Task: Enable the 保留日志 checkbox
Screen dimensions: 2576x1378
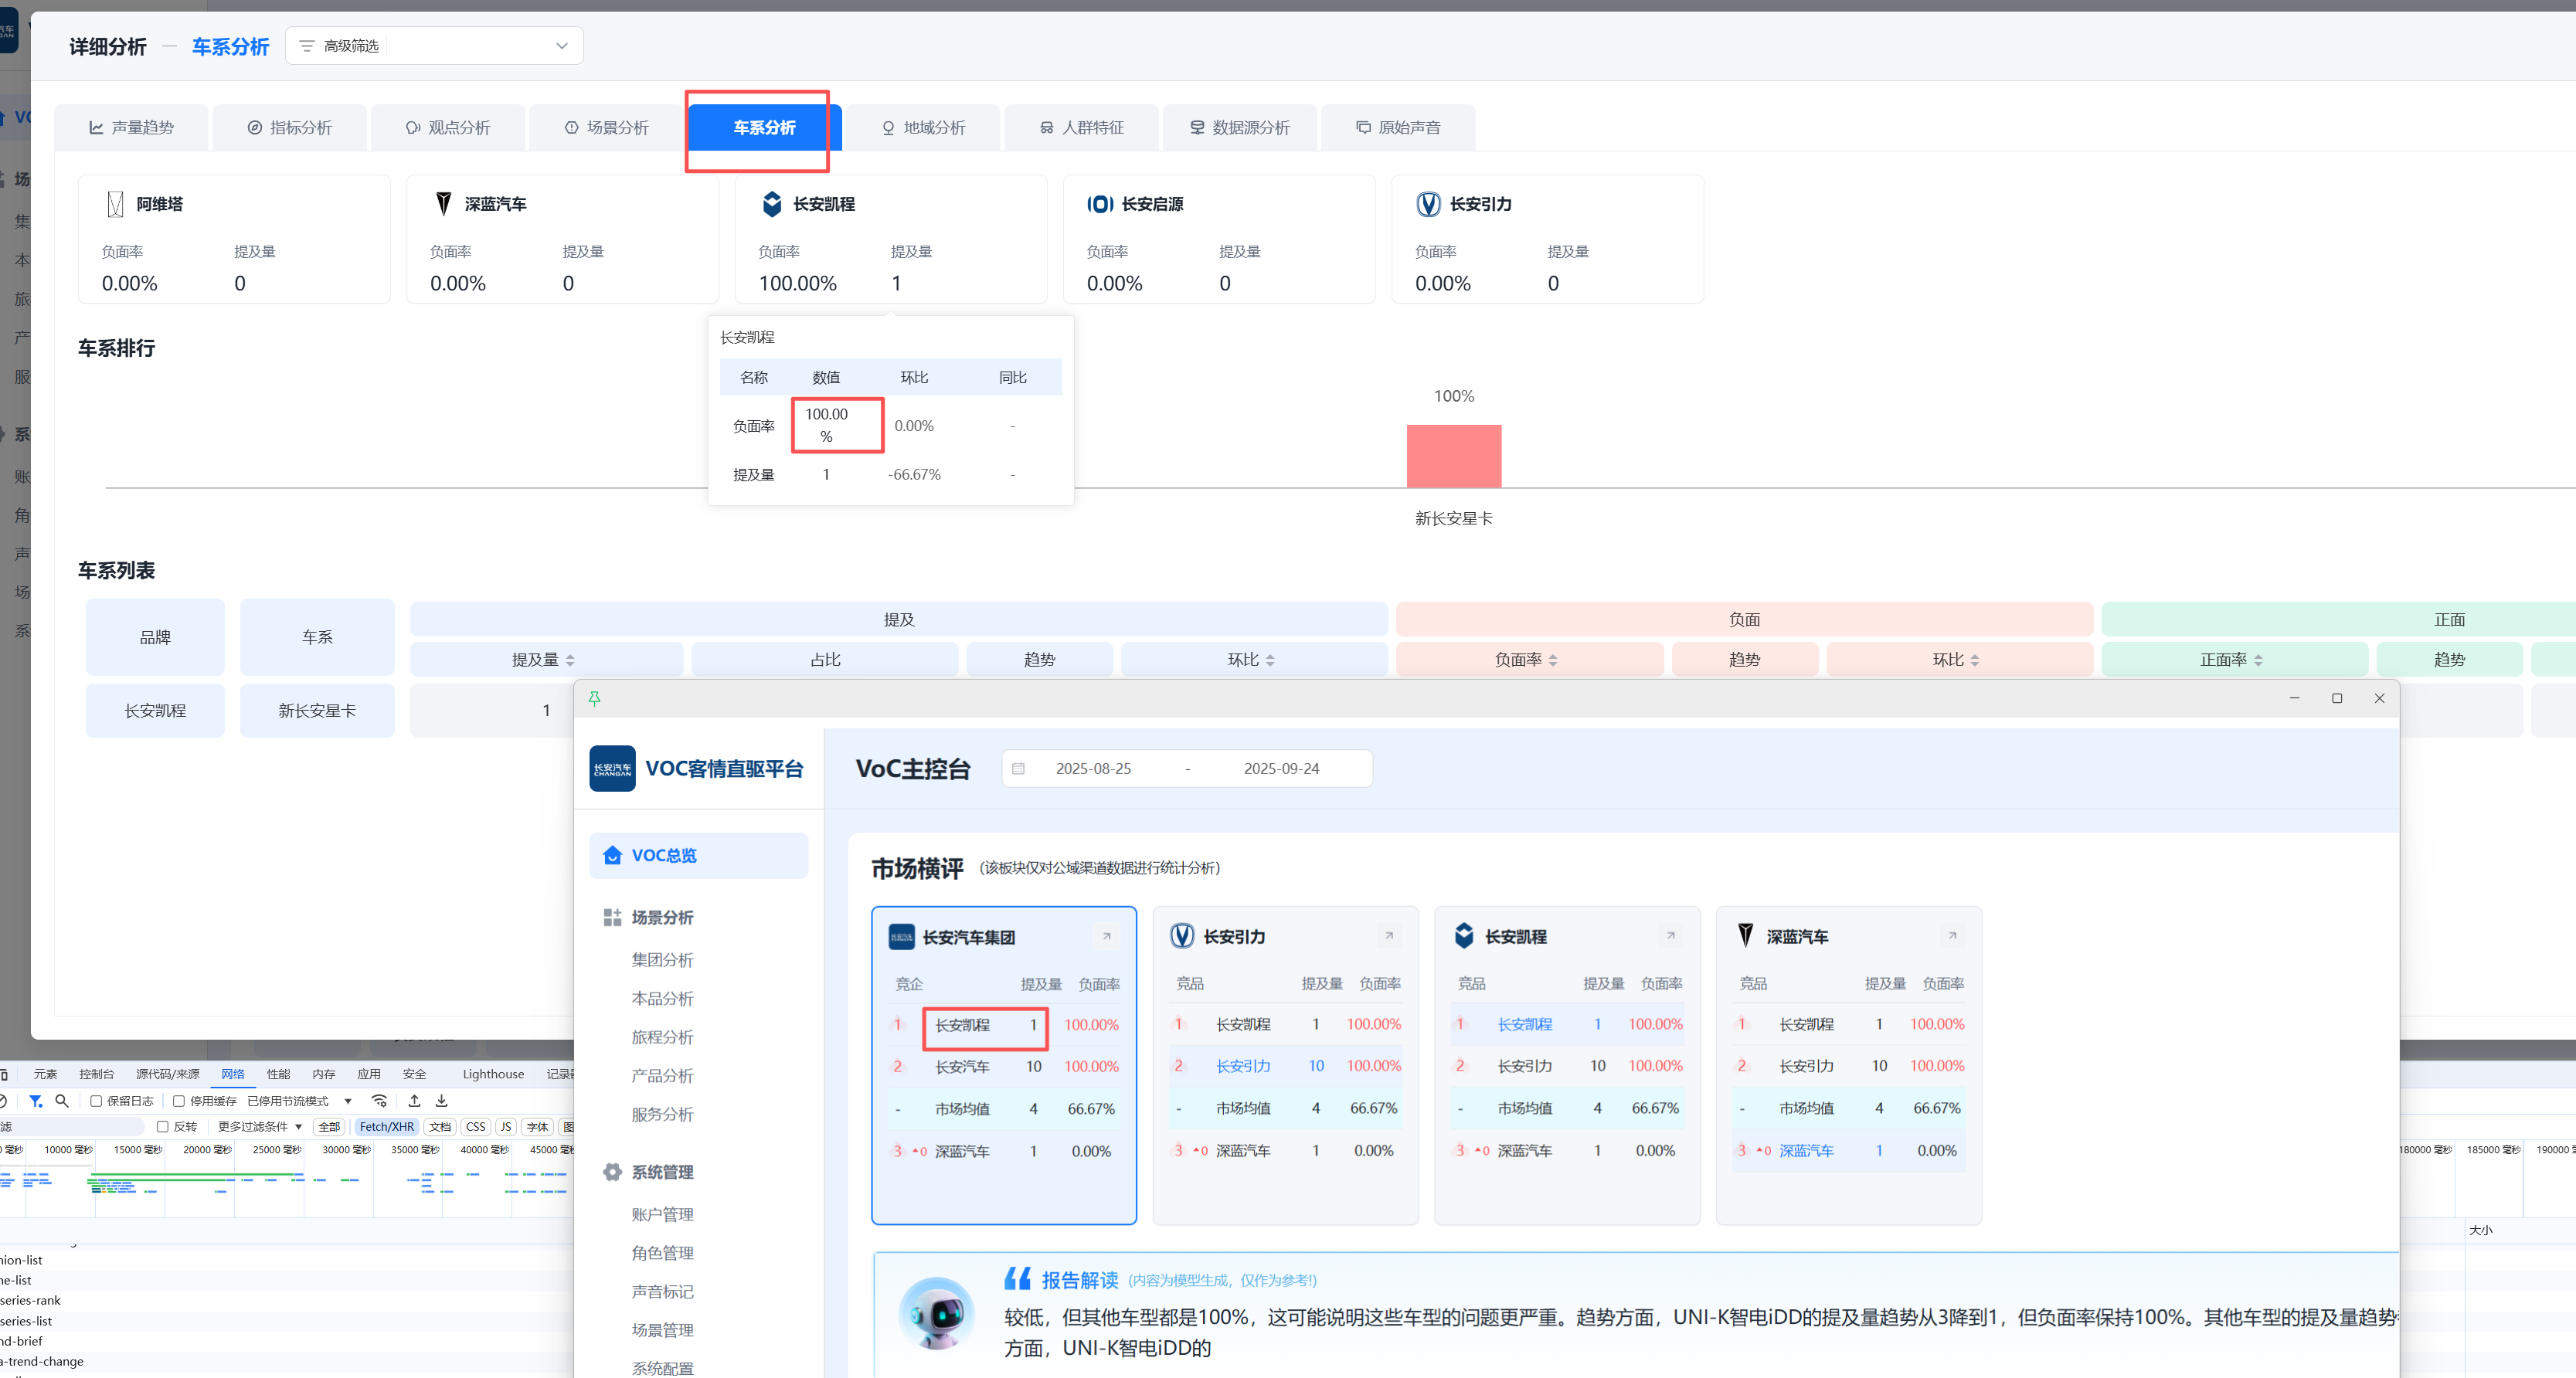Action: point(97,1101)
